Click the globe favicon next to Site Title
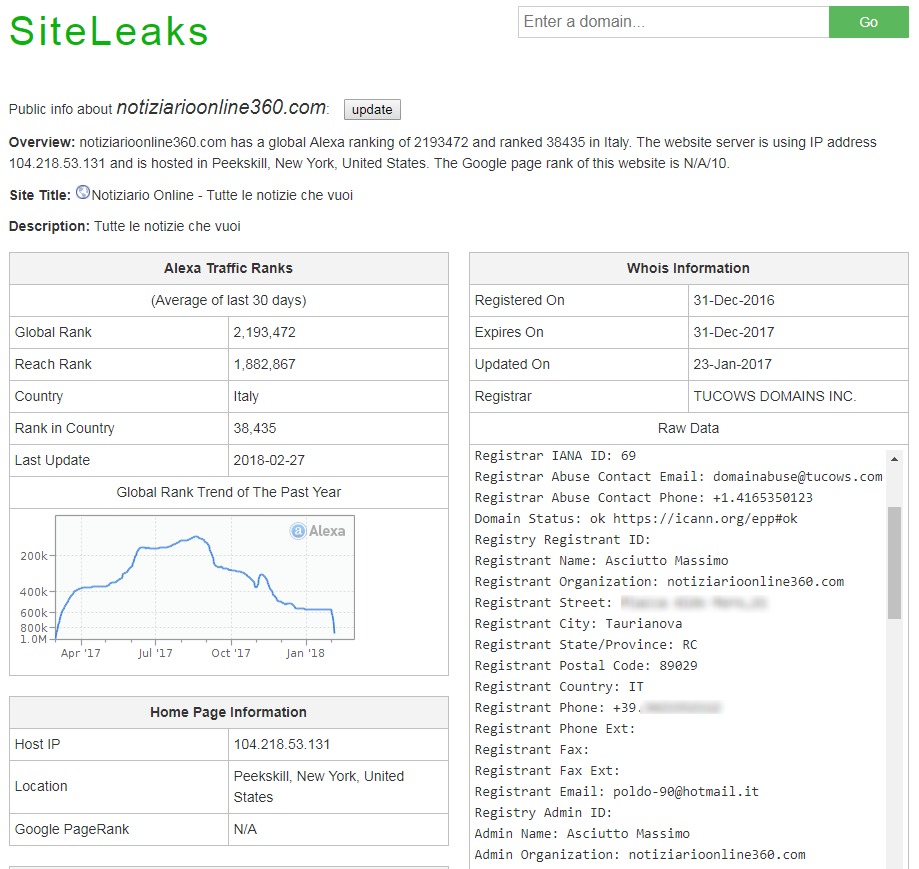This screenshot has height=869, width=919. pos(83,192)
